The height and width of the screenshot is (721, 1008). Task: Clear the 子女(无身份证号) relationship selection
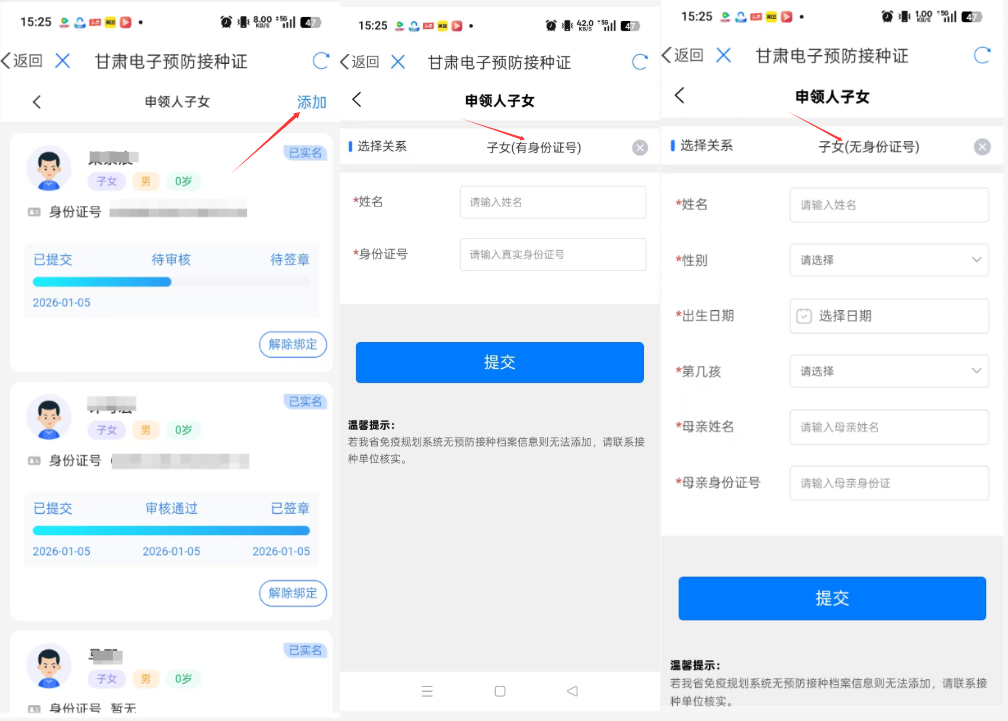982,147
